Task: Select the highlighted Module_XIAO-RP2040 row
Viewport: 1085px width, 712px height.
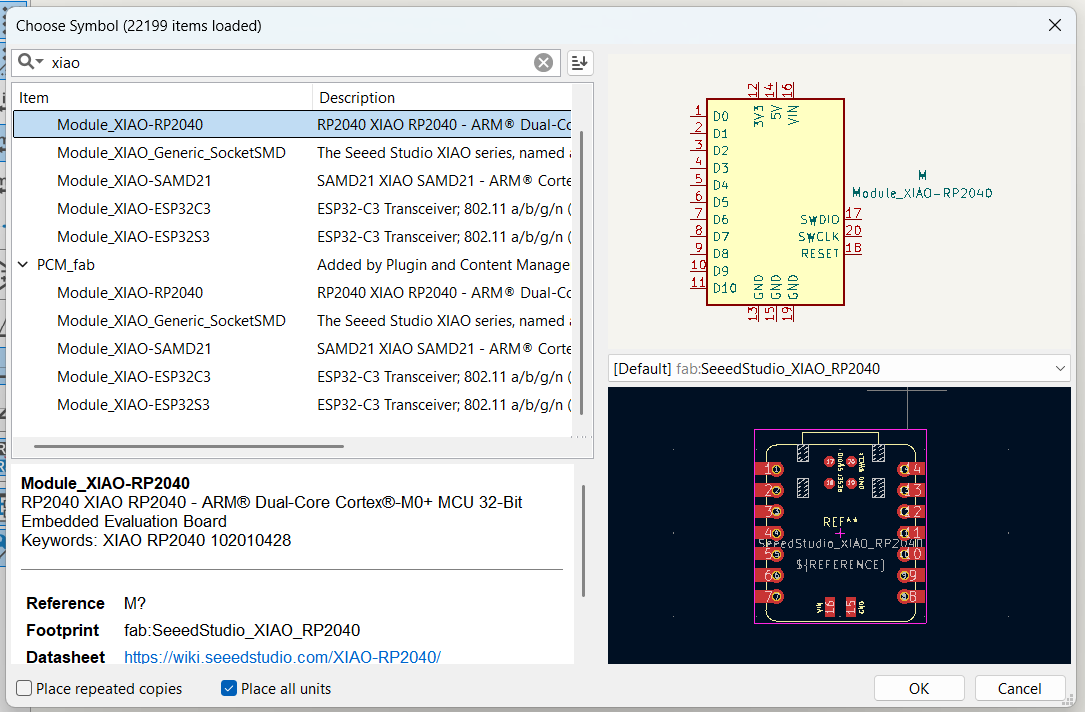Action: pos(293,125)
